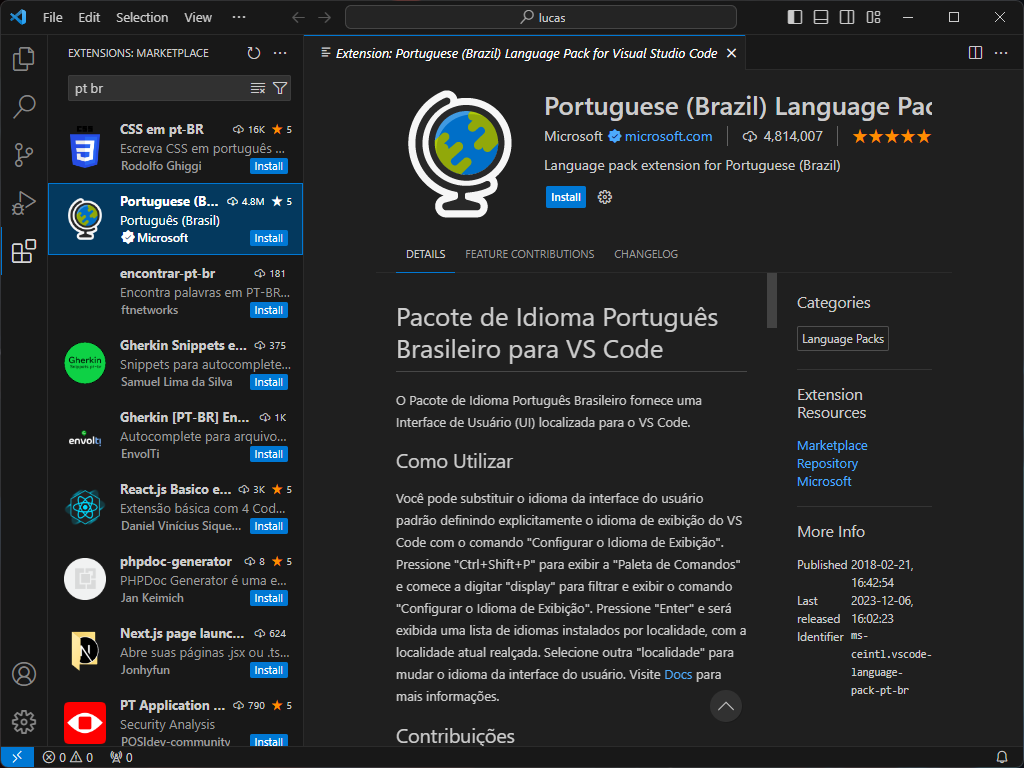Install the Portuguese language pack extension
The image size is (1024, 768).
point(566,197)
